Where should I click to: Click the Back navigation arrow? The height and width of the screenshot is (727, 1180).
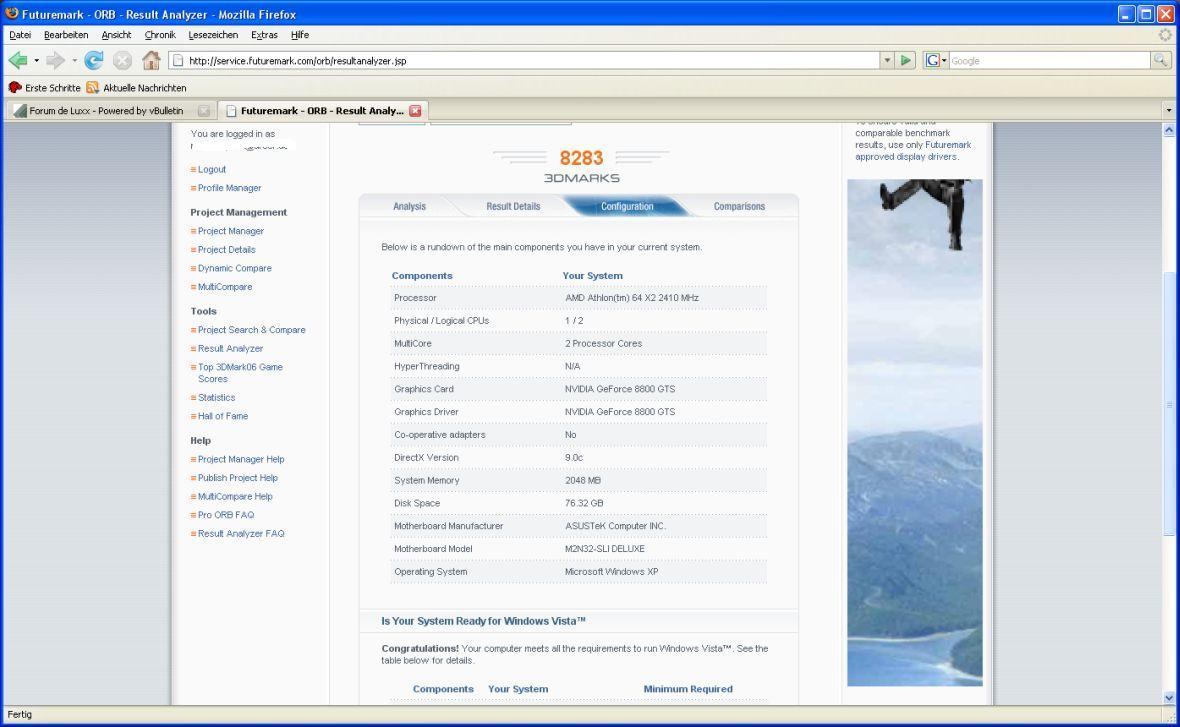pyautogui.click(x=18, y=60)
